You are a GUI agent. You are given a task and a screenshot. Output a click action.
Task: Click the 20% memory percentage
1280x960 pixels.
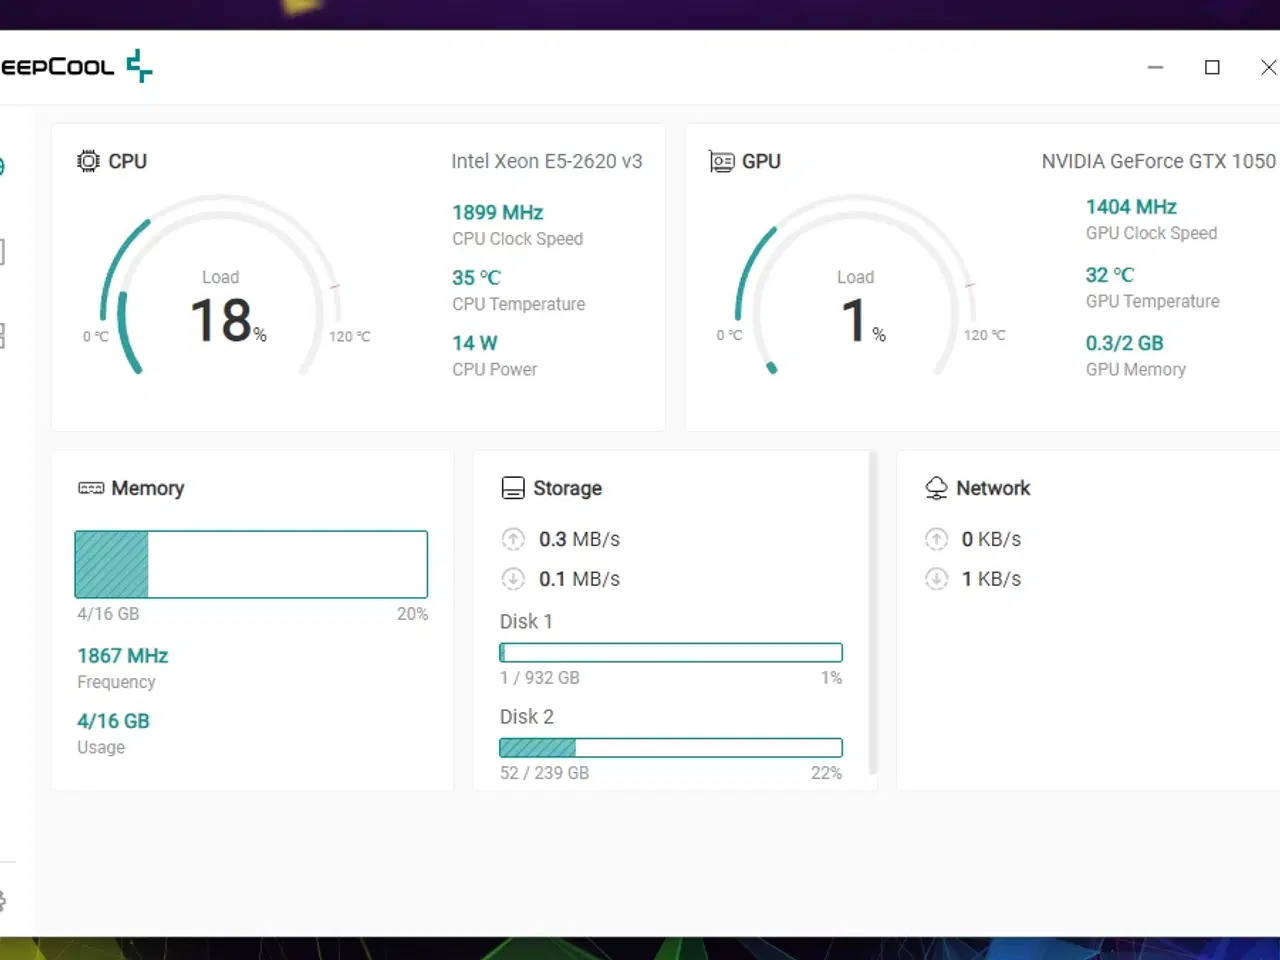[x=412, y=614]
